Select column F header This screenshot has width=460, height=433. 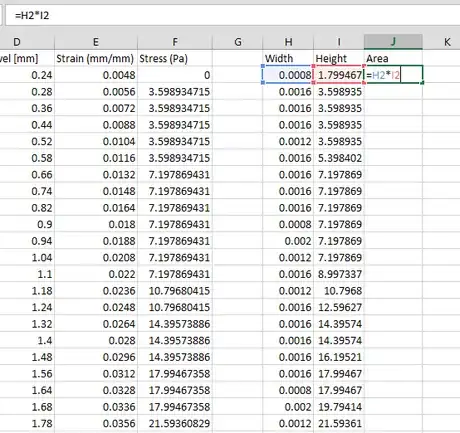[175, 42]
